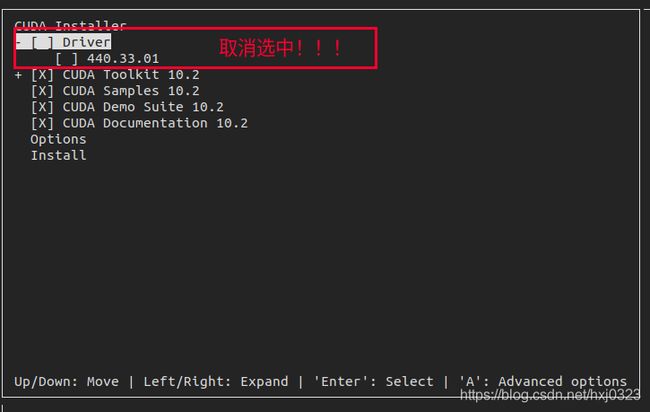Screen dimensions: 650x412
Task: Select the CUDA Toolkit 10.2 label
Action: 131,75
